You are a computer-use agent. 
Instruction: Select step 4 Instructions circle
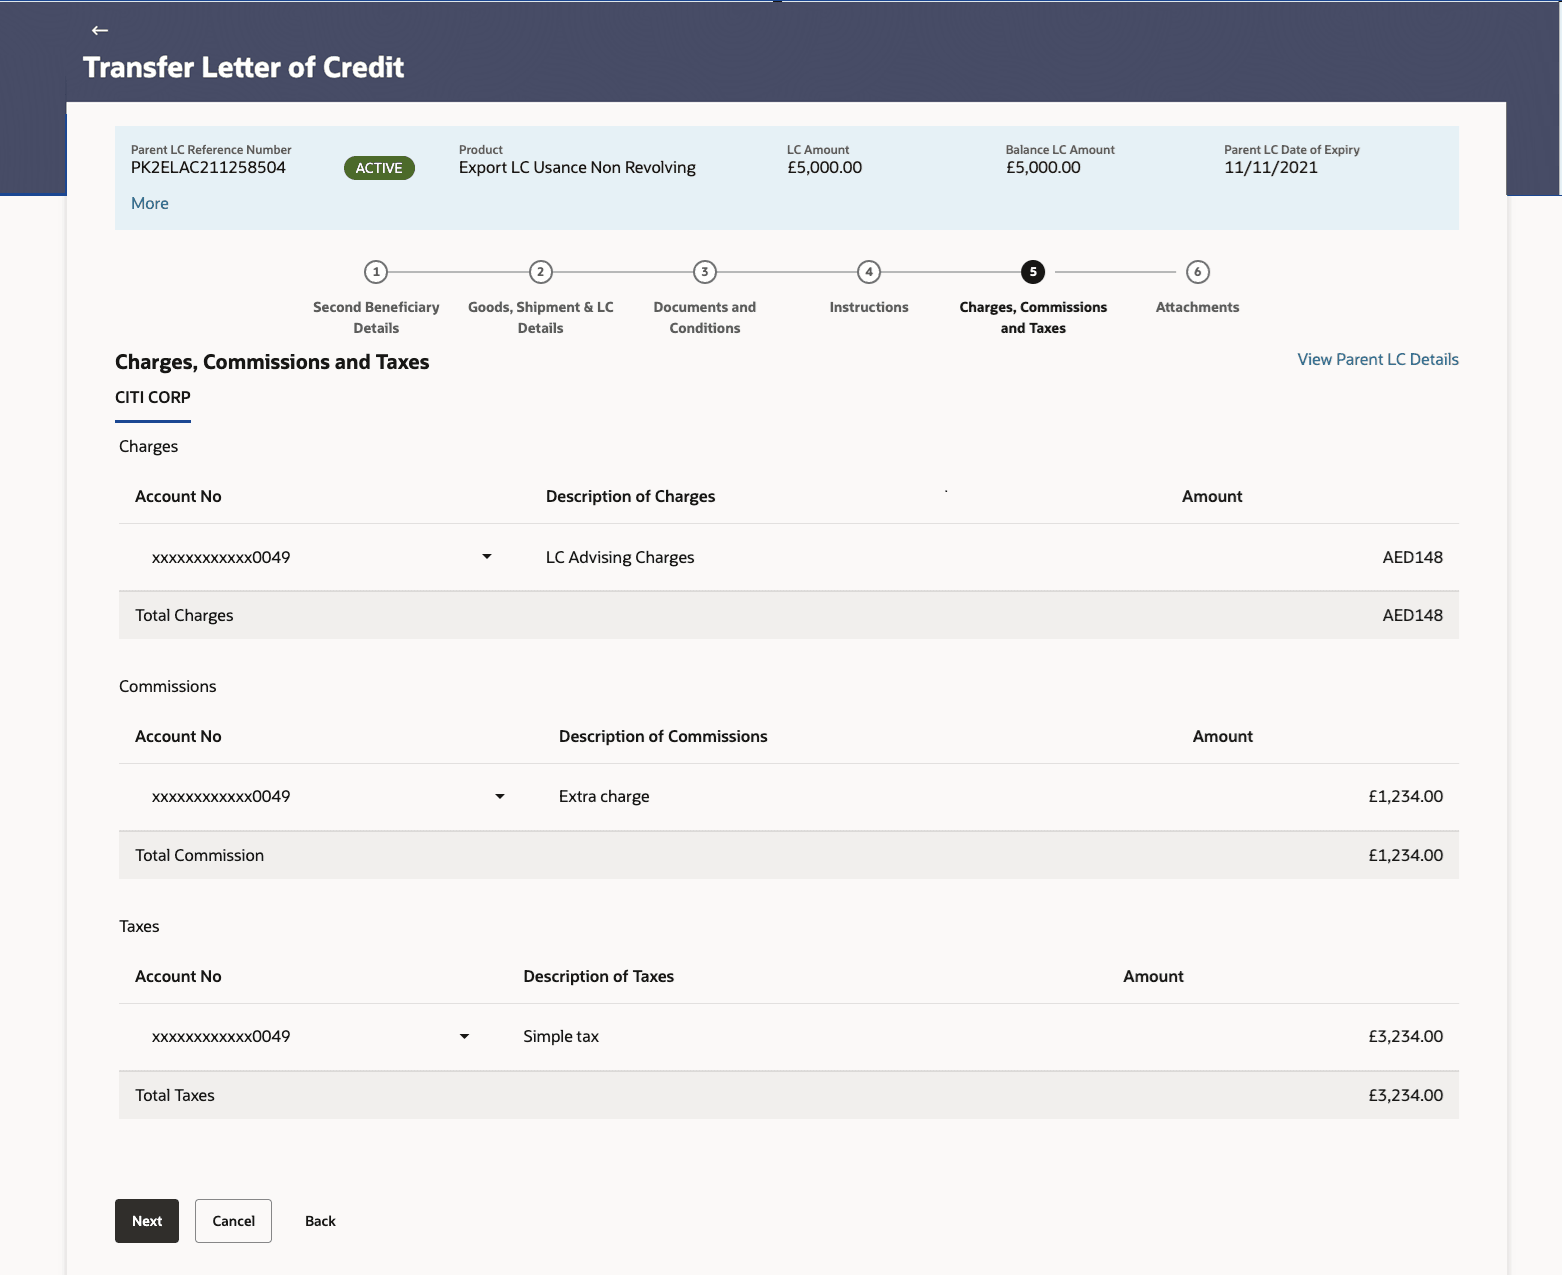click(869, 272)
